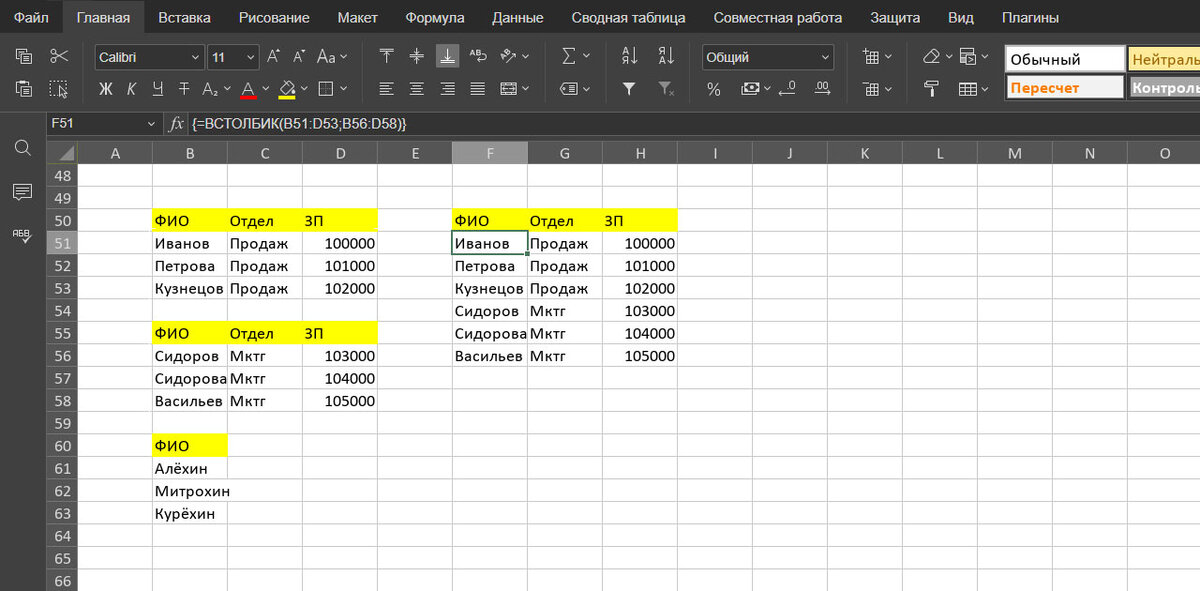Click the Select all icon
The width and height of the screenshot is (1200, 591).
tap(59, 89)
